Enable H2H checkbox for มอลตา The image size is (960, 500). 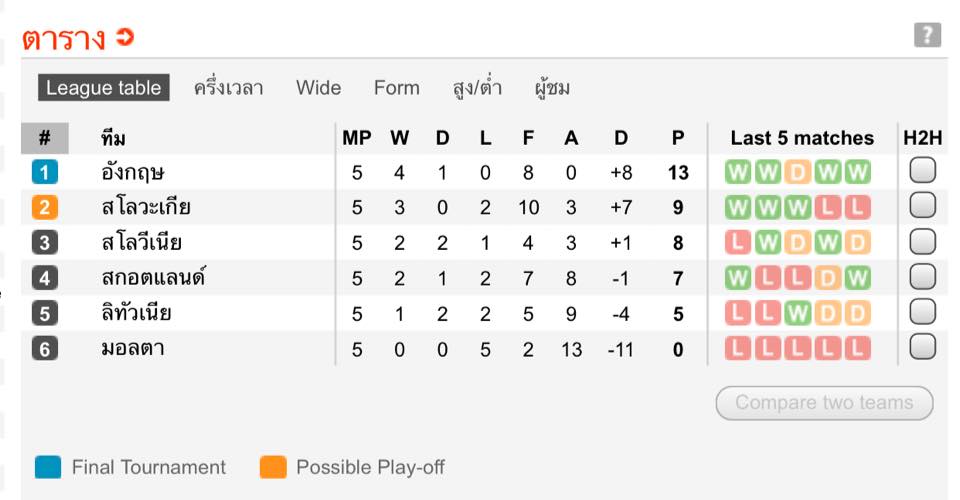[x=922, y=347]
